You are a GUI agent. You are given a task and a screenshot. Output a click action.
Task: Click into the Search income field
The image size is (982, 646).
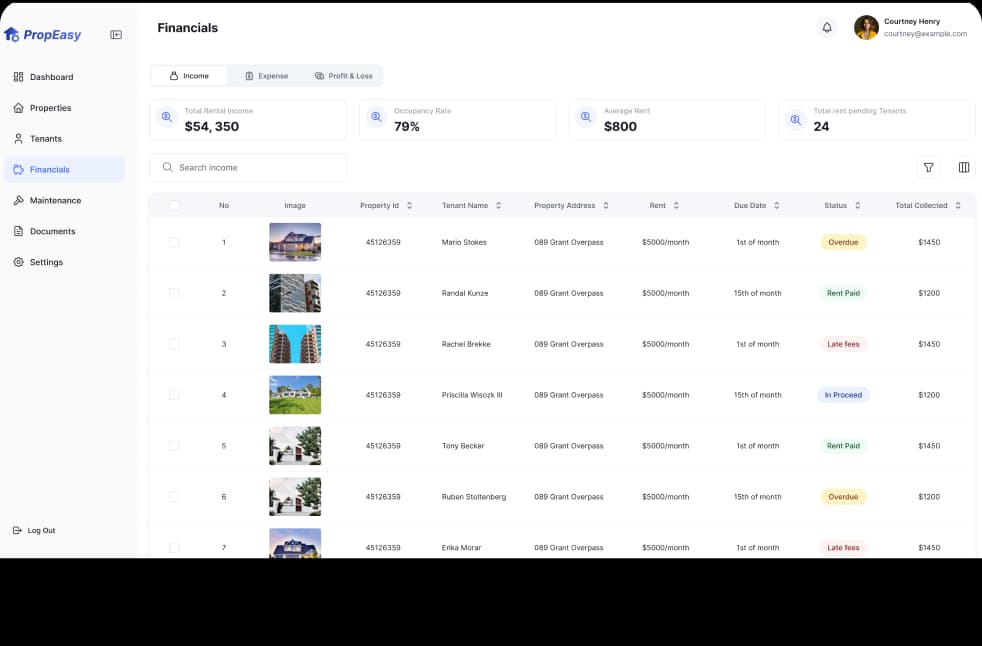(248, 167)
